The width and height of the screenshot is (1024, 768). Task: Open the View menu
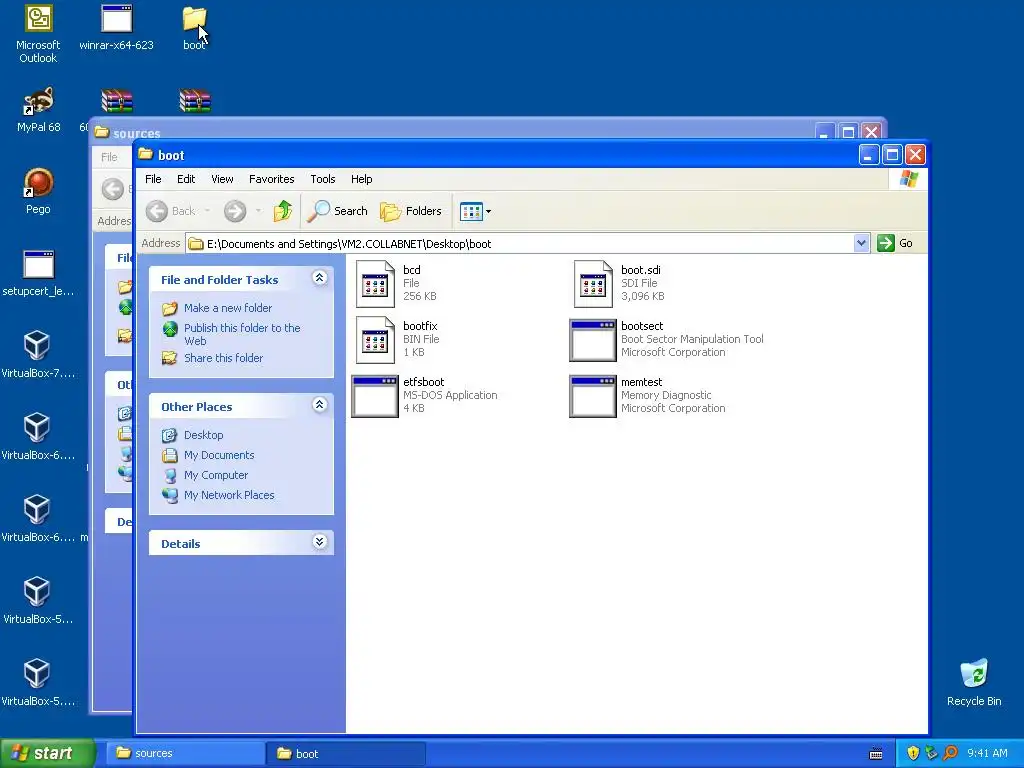click(222, 179)
